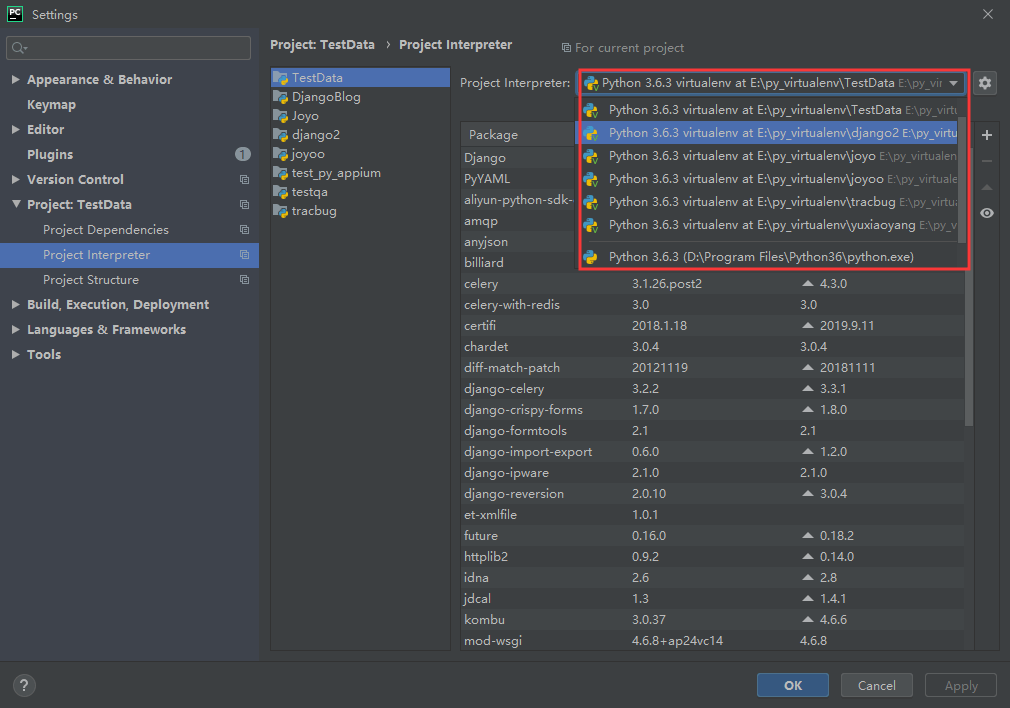Click the Python icon of the tracbug interpreter option

click(591, 202)
